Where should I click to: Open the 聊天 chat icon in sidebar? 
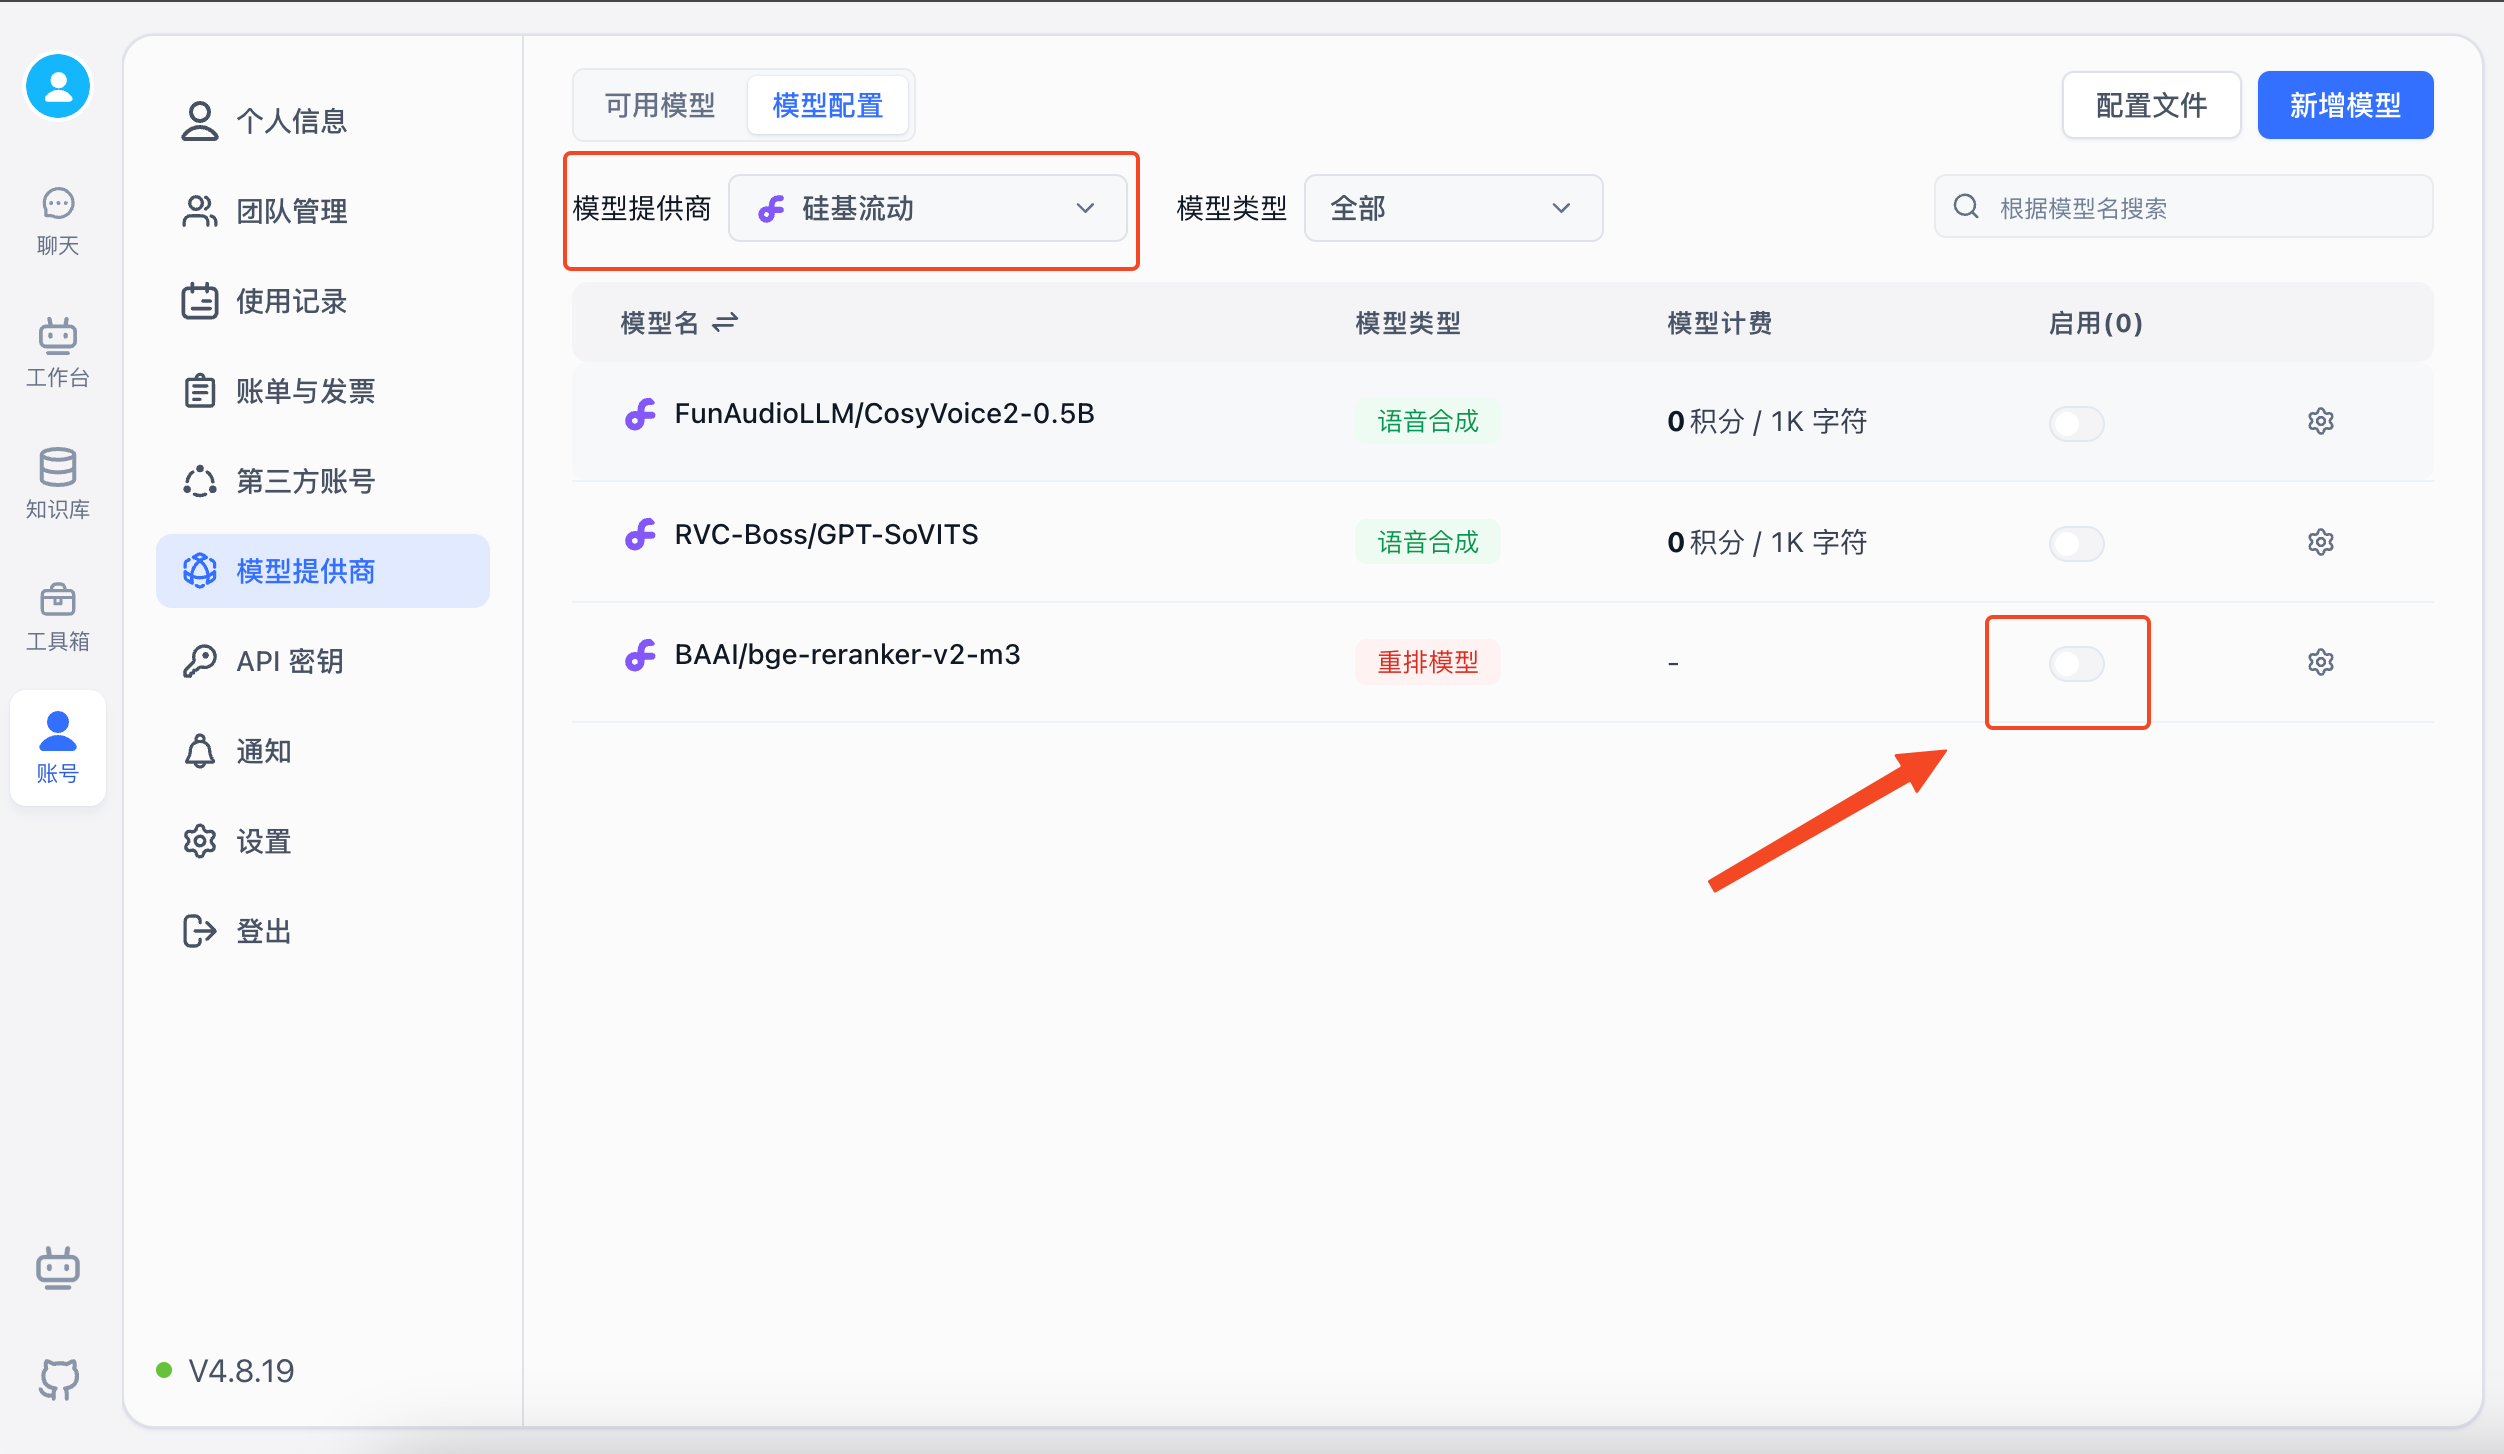pos(58,220)
